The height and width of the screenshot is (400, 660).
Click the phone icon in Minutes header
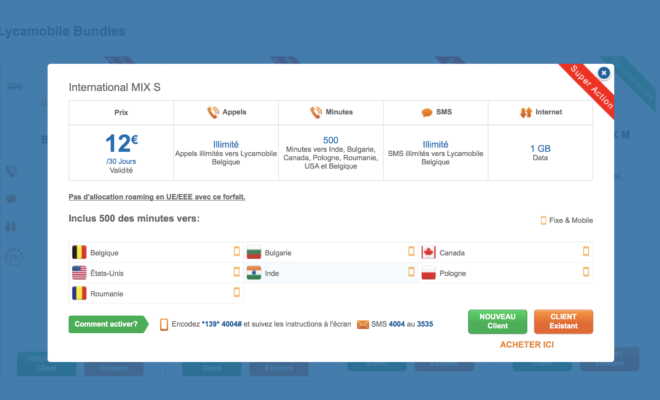click(316, 112)
